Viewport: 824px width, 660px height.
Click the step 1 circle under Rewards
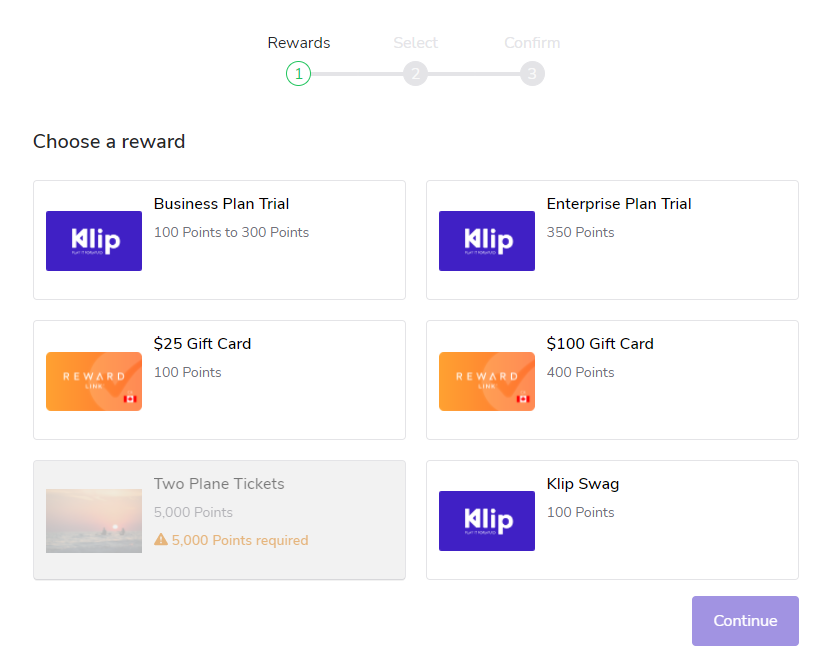[x=298, y=74]
